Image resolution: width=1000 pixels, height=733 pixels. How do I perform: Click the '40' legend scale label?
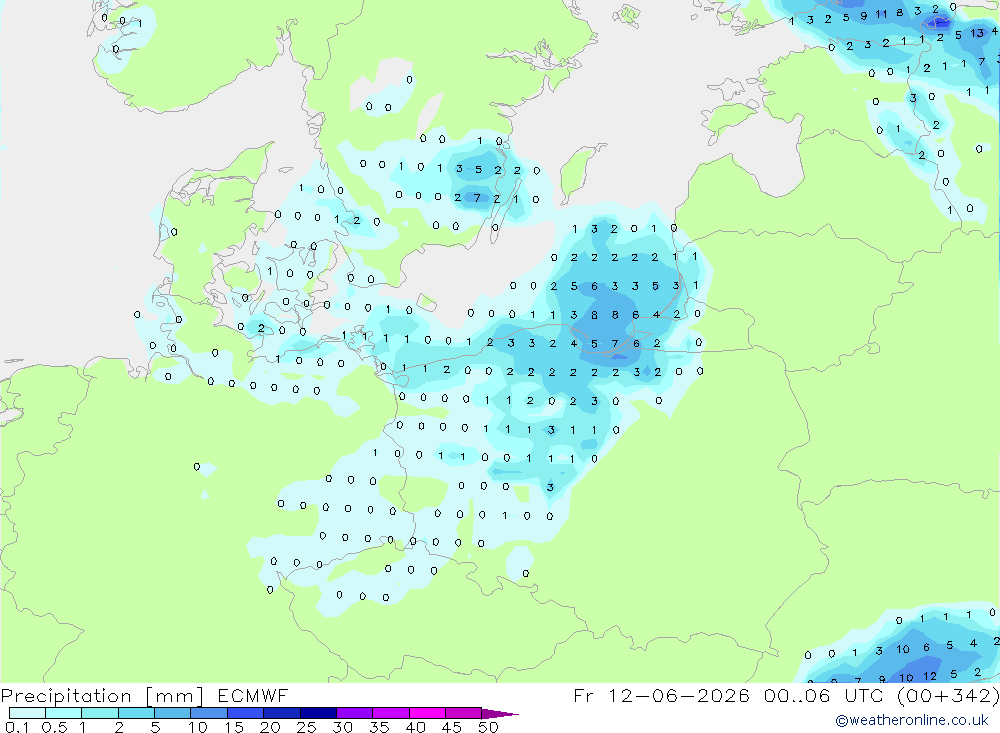[415, 727]
